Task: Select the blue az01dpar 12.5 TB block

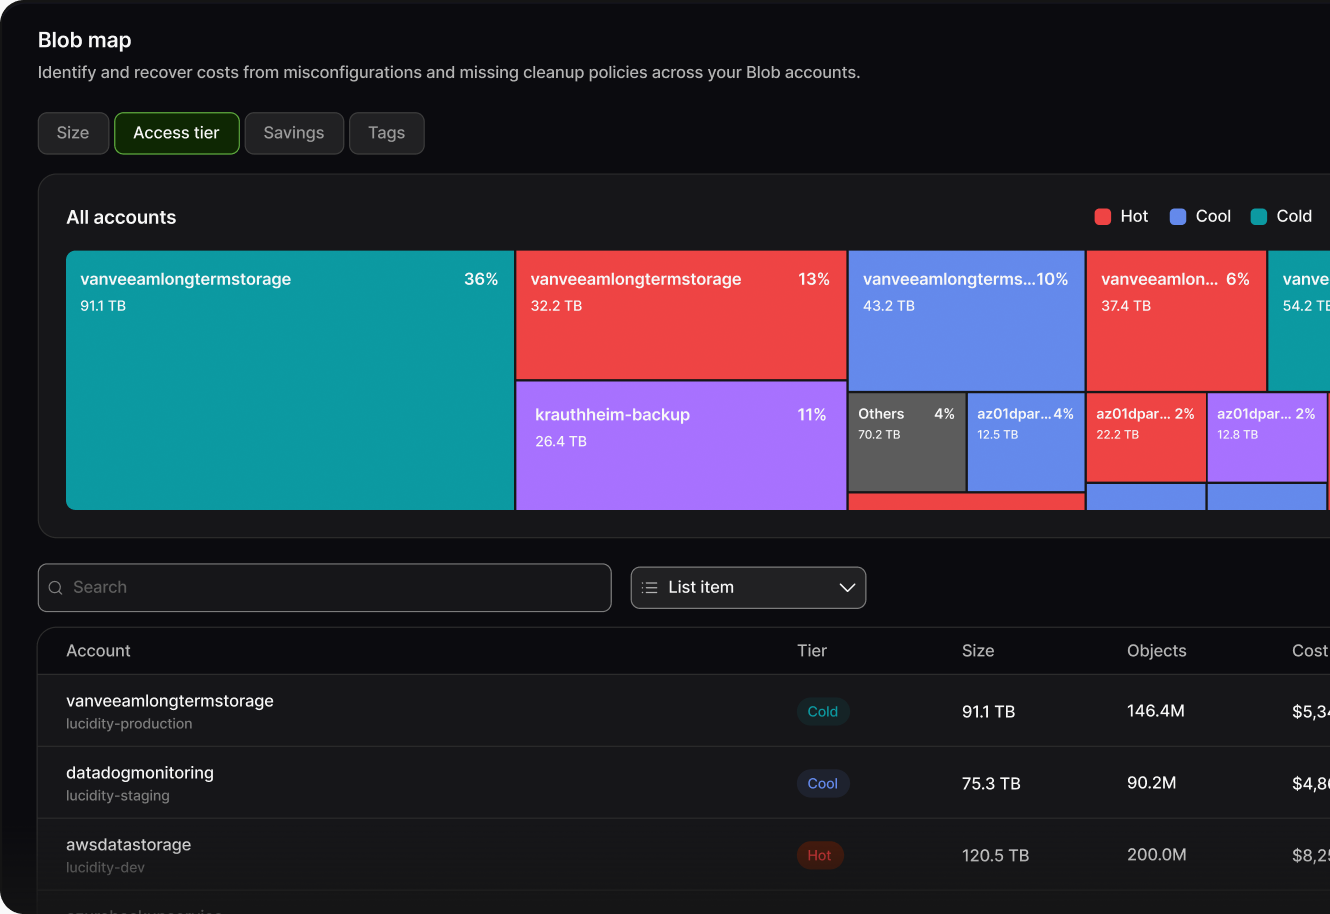Action: point(1026,442)
